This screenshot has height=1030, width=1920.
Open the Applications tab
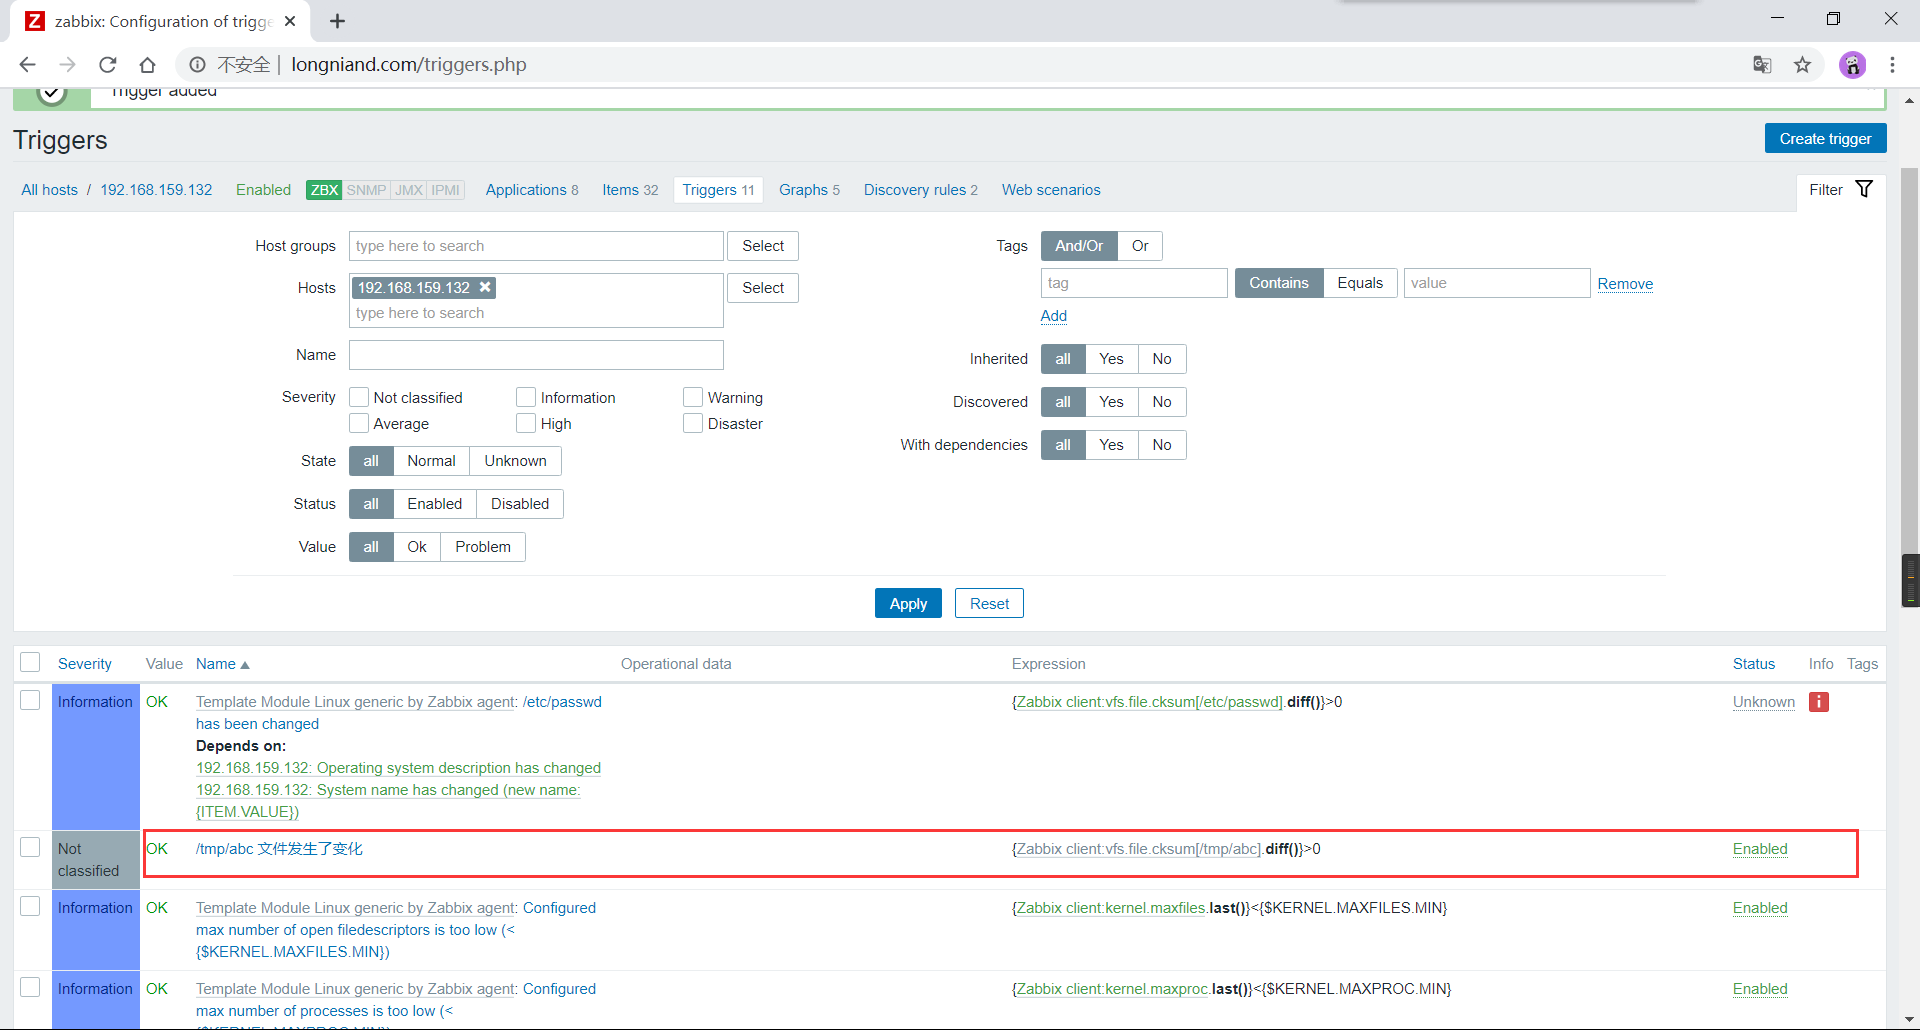point(532,190)
